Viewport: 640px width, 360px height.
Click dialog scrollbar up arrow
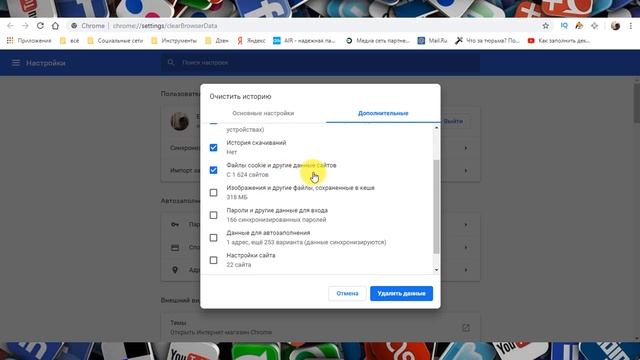(x=436, y=128)
